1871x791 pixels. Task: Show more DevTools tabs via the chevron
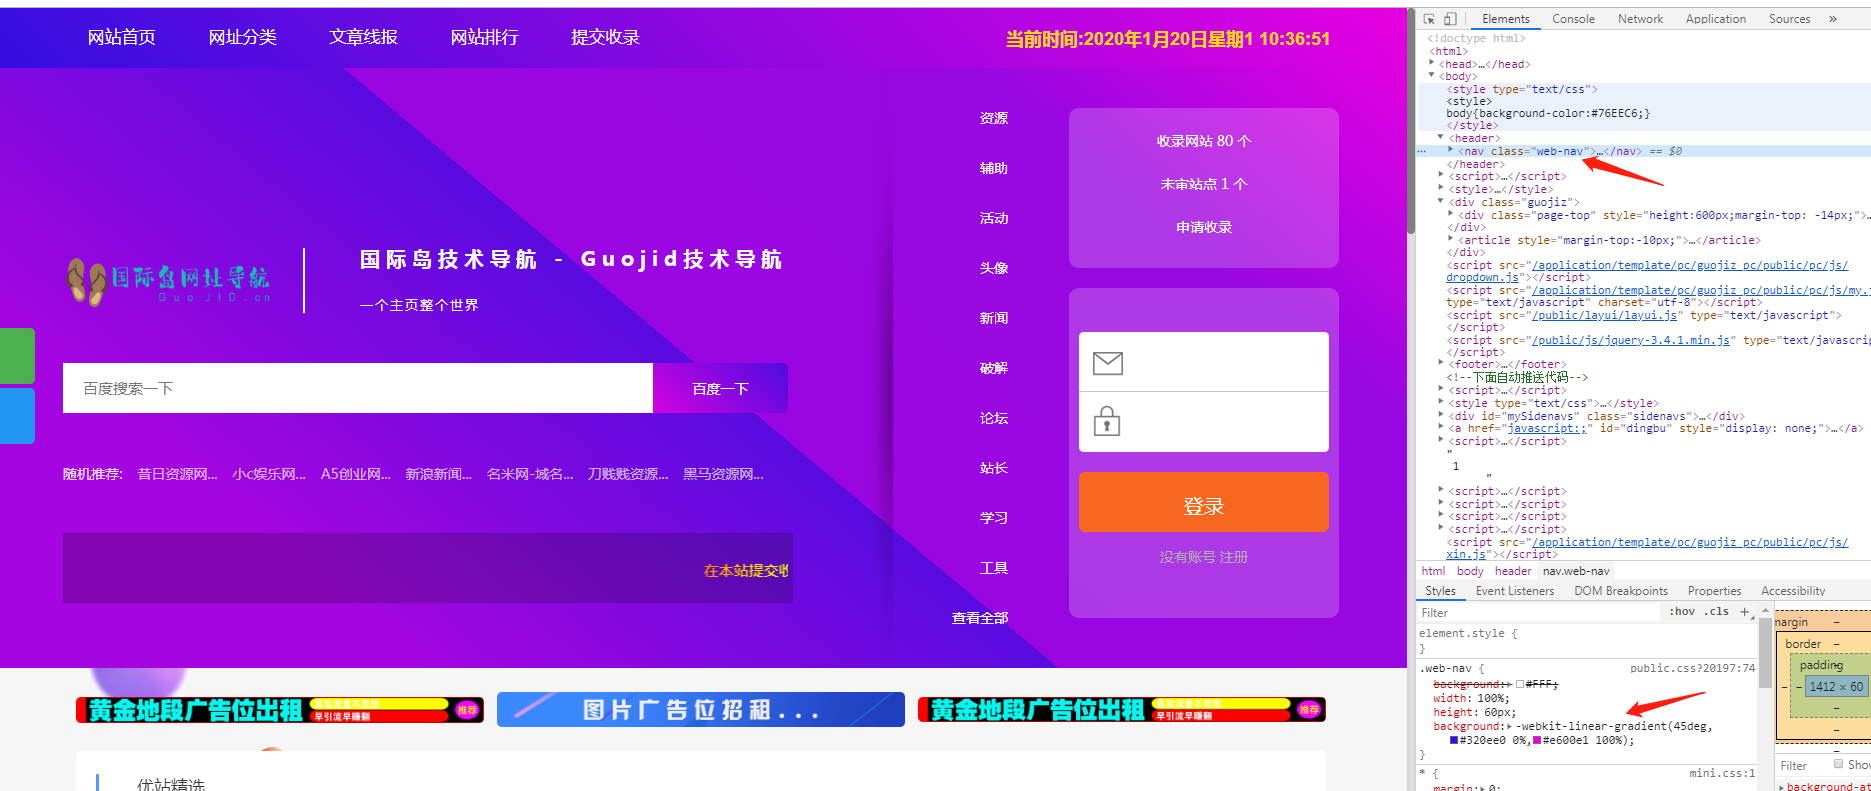(x=1833, y=19)
